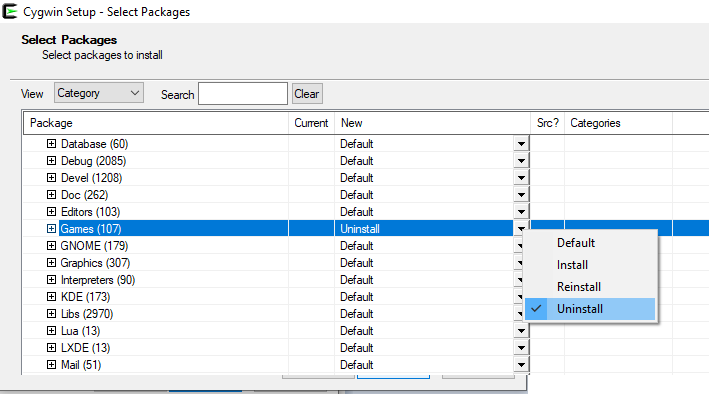709x394 pixels.
Task: Select the Interpreters (90) row label
Action: point(98,280)
